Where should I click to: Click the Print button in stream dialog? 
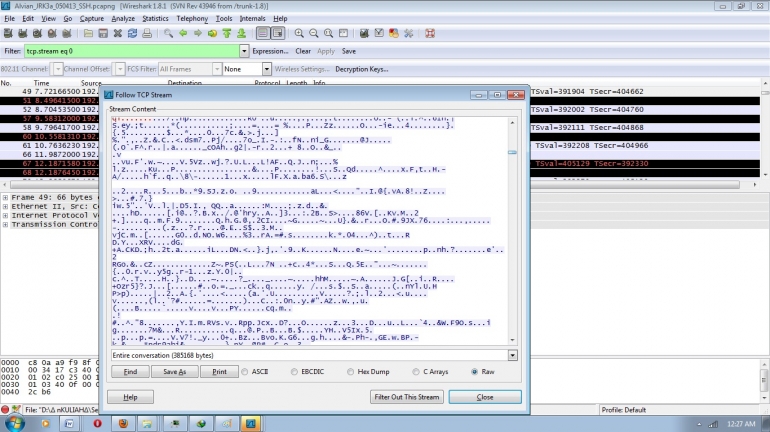[x=219, y=372]
